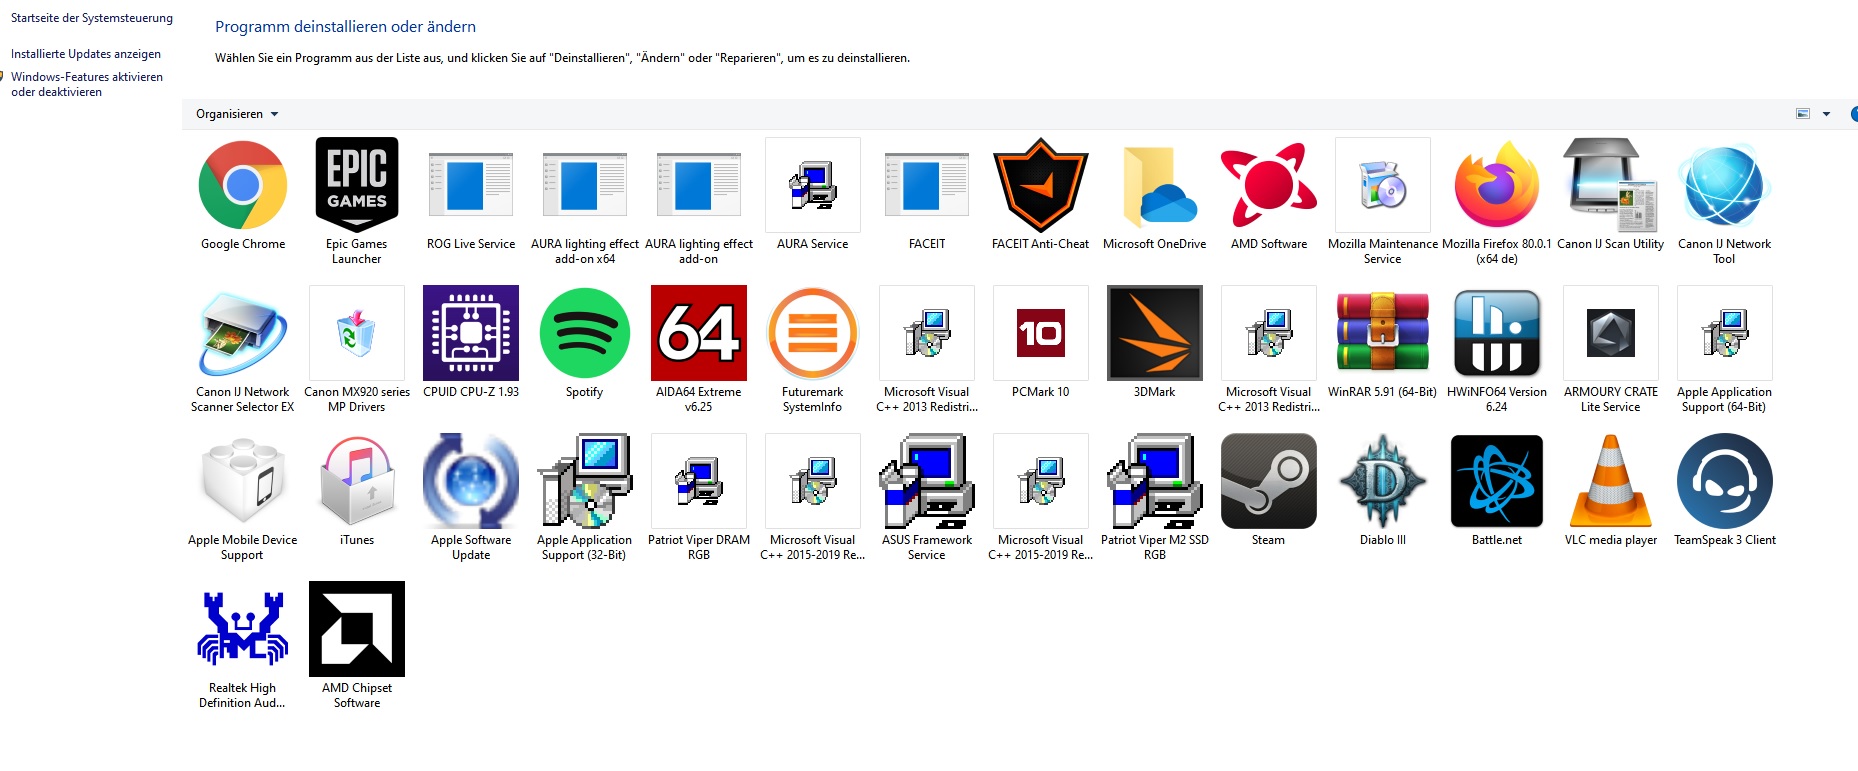Viewport: 1858px width, 771px height.
Task: Select the Google Chrome program icon
Action: 243,185
